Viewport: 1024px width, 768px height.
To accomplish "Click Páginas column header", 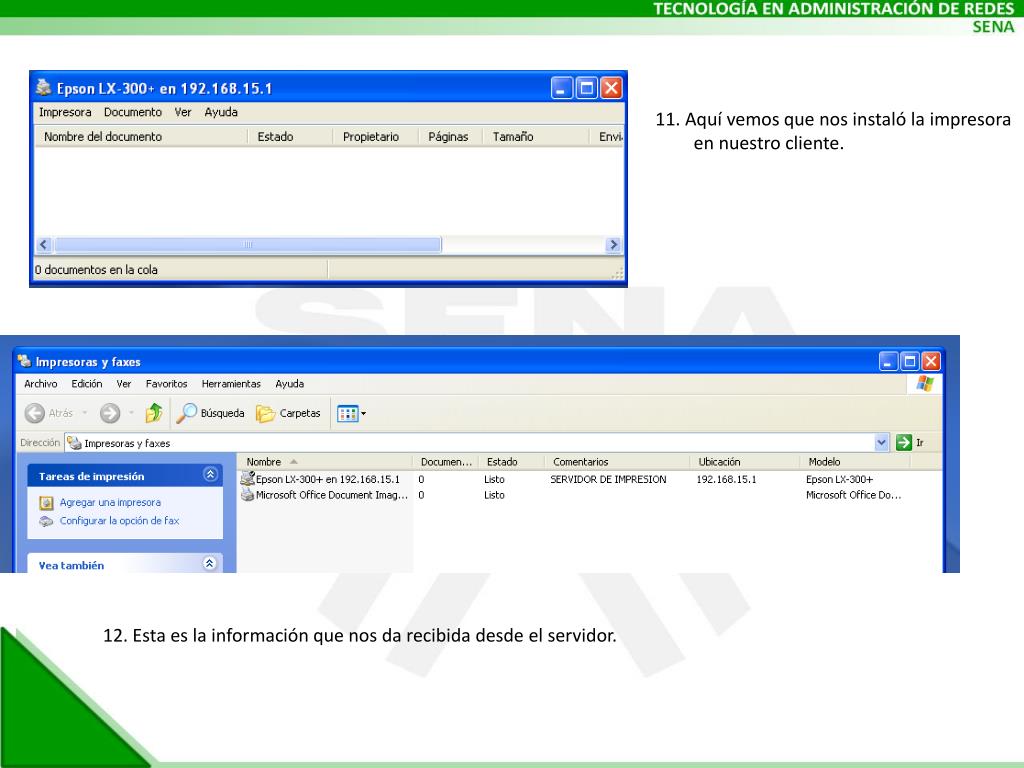I will tap(451, 136).
